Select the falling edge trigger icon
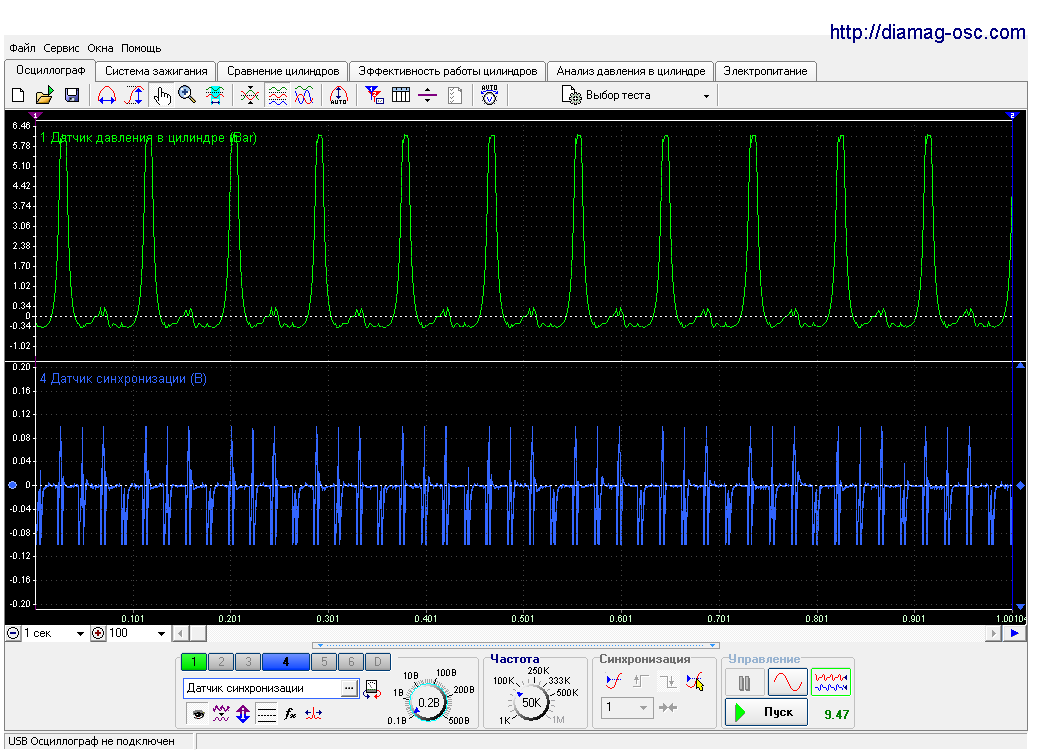 pos(667,680)
